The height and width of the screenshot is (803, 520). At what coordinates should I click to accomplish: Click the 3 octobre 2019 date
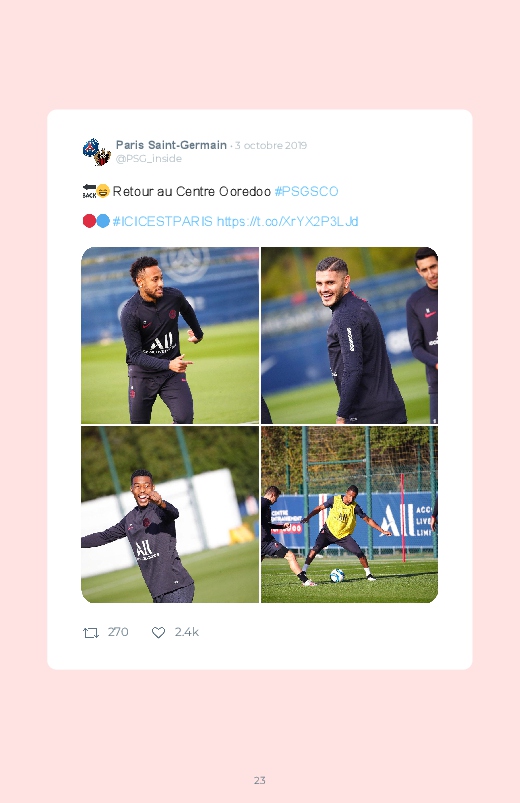271,145
